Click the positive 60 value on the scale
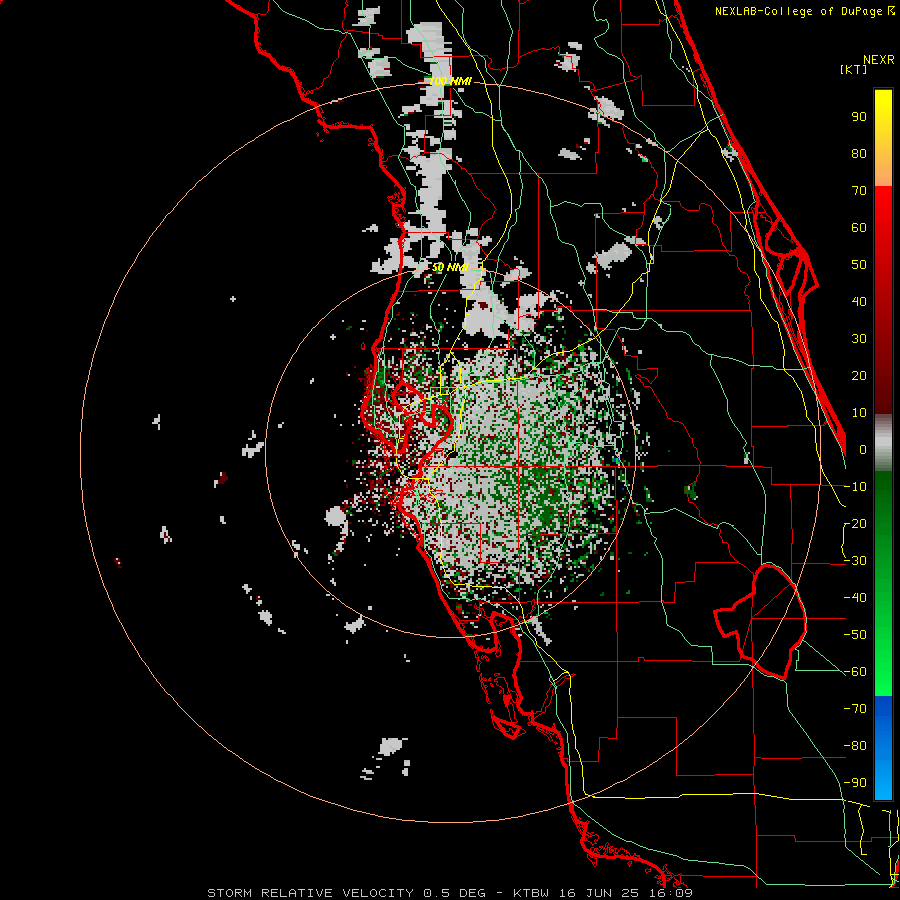900x900 pixels. coord(859,227)
